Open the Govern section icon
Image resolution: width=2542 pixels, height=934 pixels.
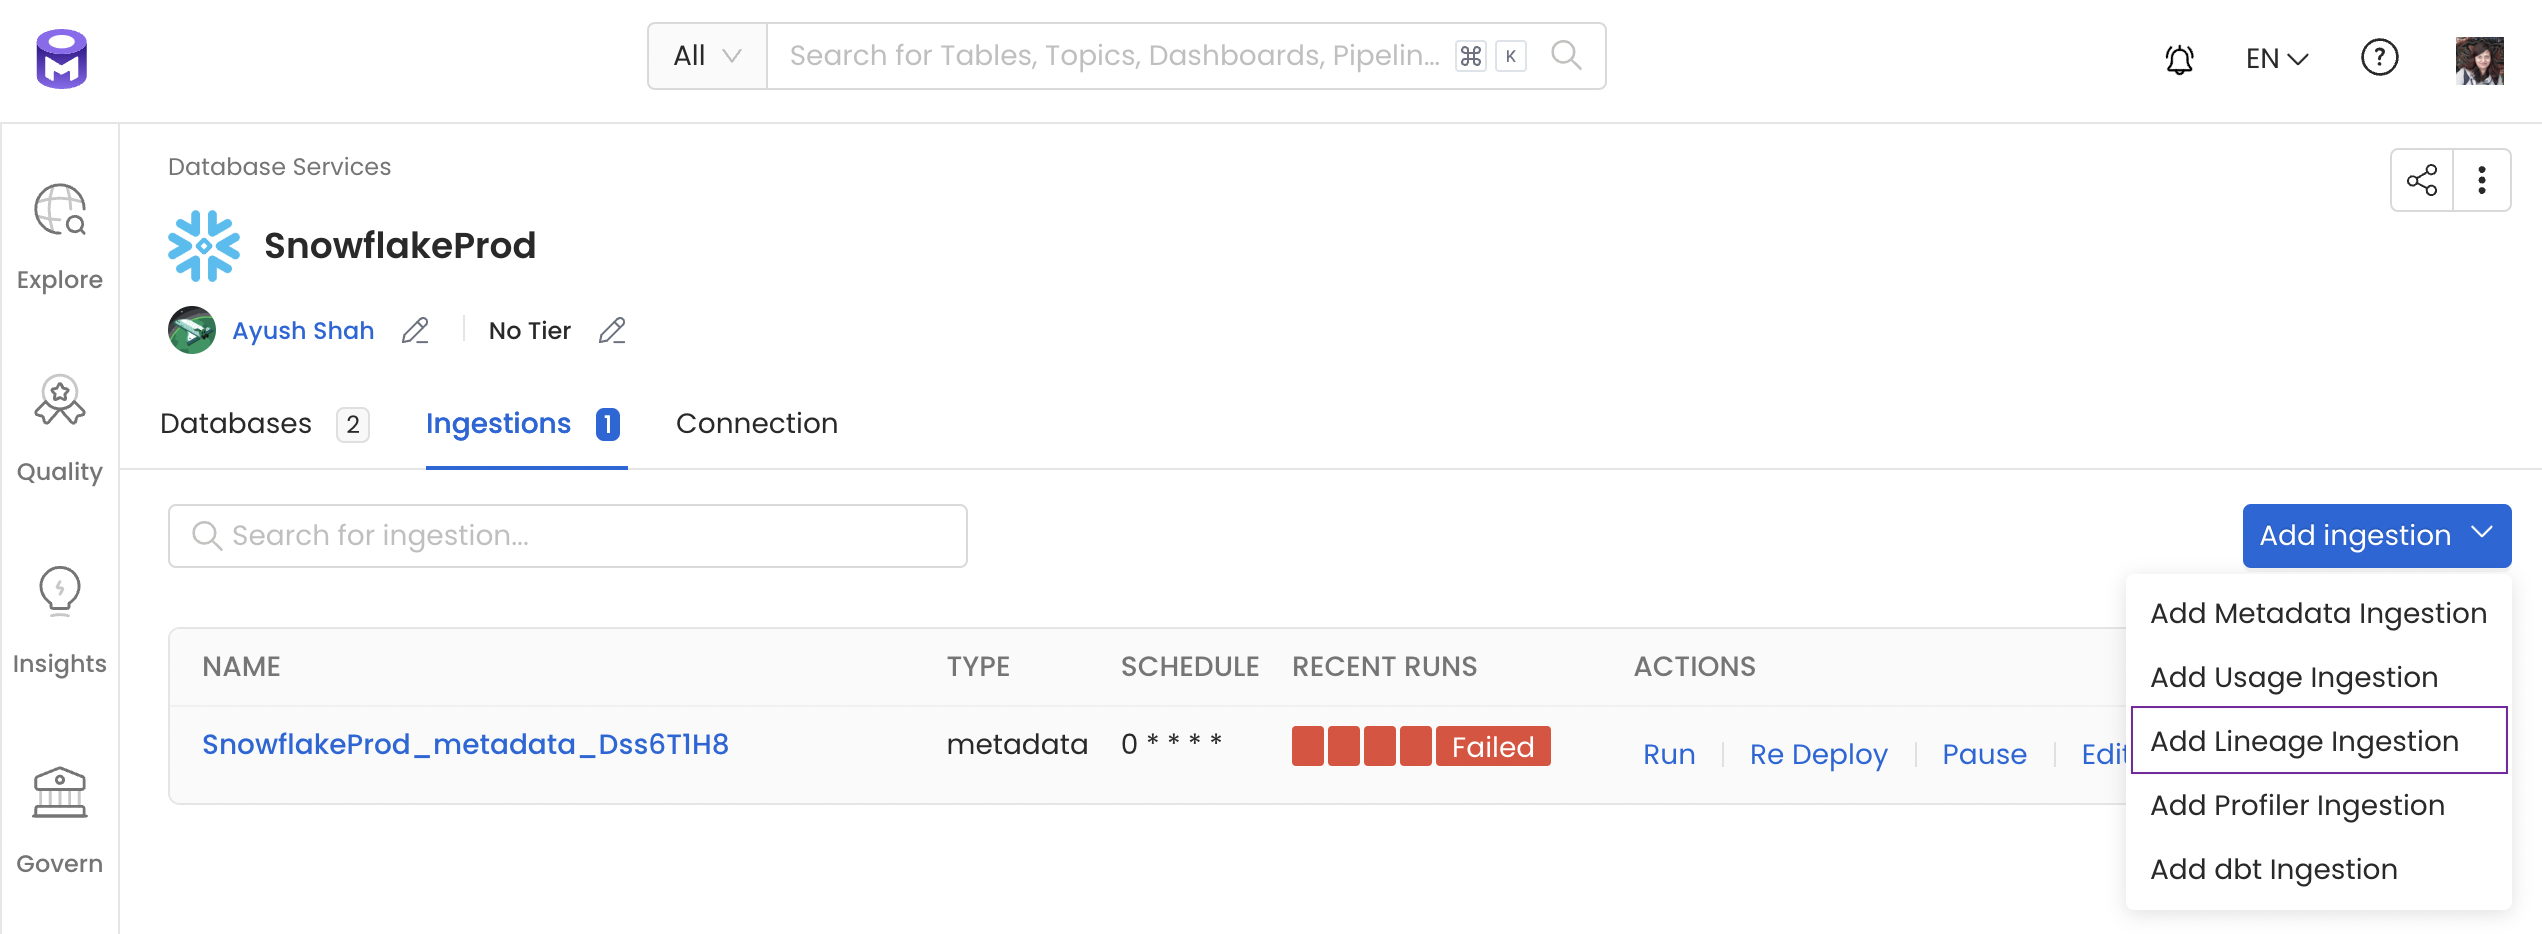(60, 792)
